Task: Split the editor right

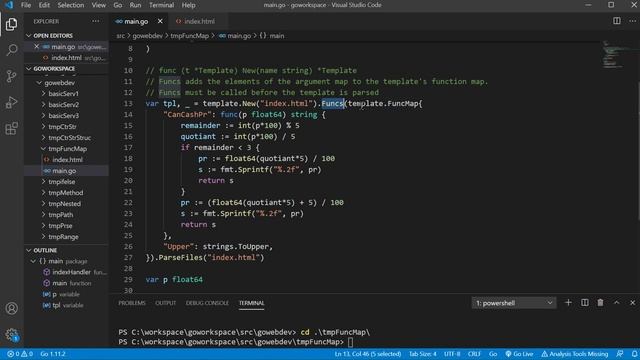Action: click(x=617, y=21)
